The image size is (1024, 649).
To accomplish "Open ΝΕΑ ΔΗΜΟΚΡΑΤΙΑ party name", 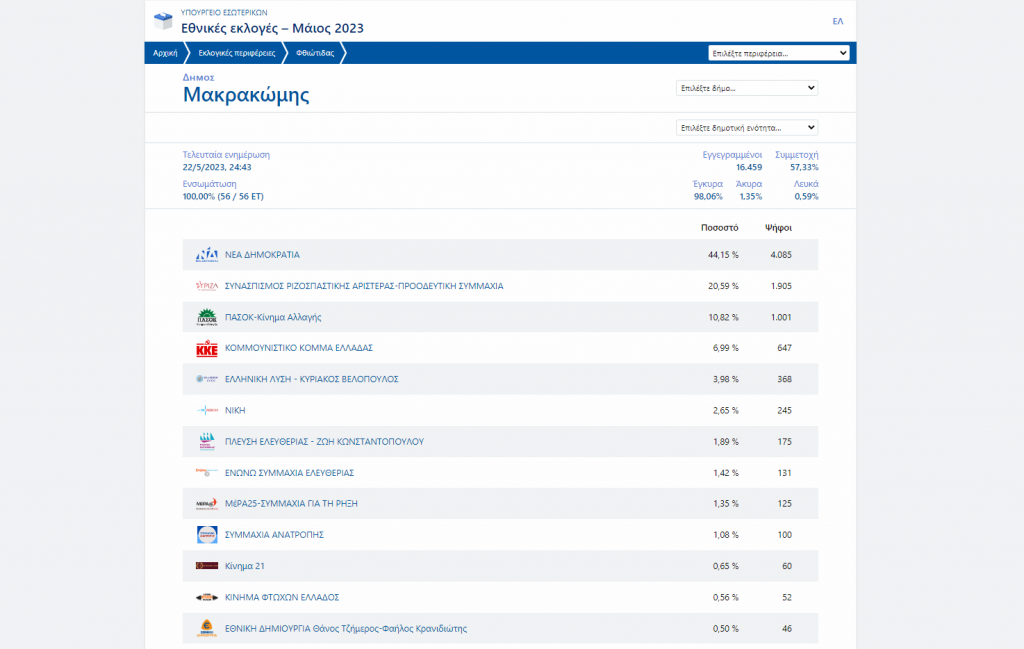I will 262,255.
